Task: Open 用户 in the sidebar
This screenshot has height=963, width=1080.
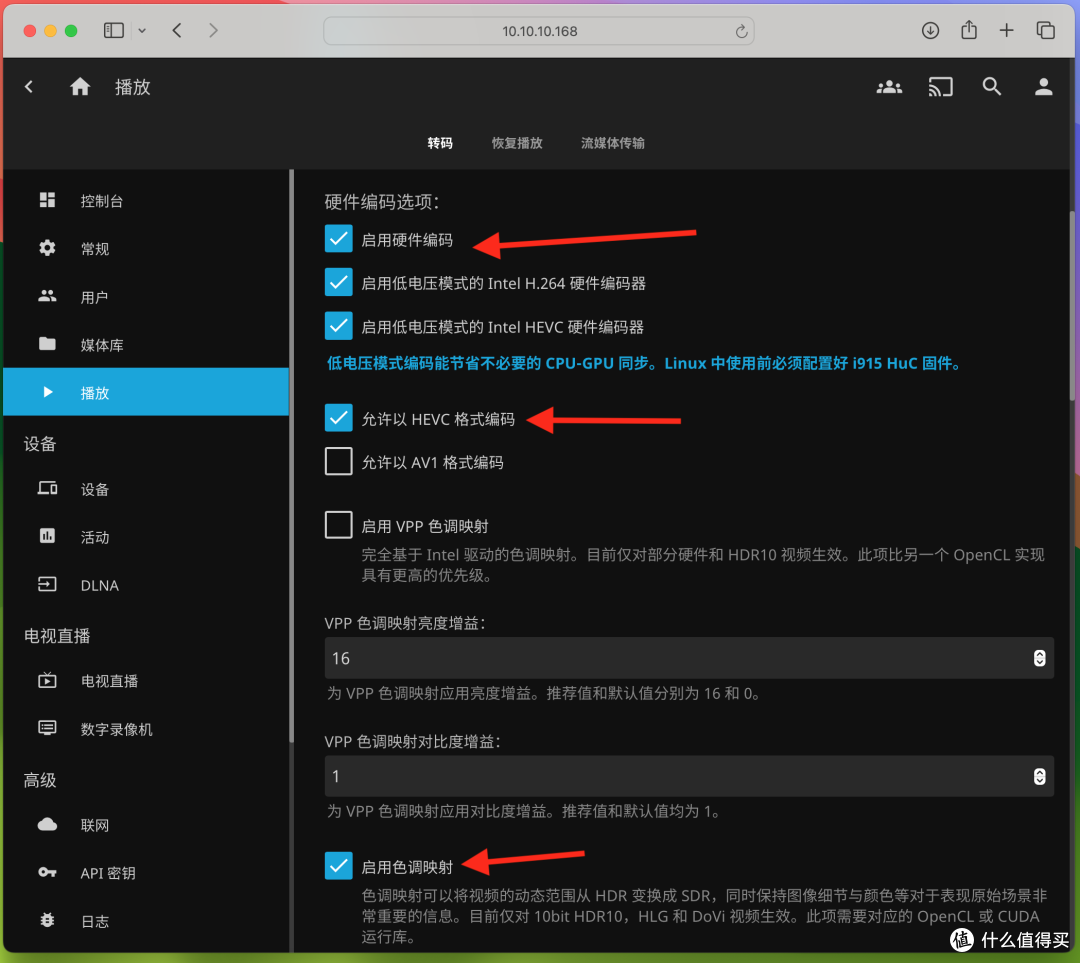Action: pyautogui.click(x=146, y=296)
